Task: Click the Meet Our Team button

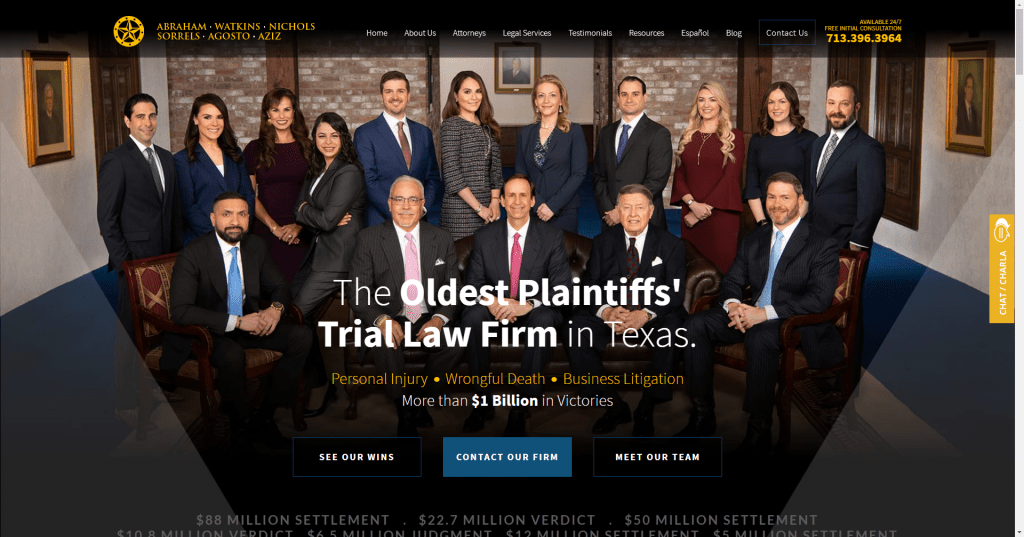Action: (x=658, y=457)
